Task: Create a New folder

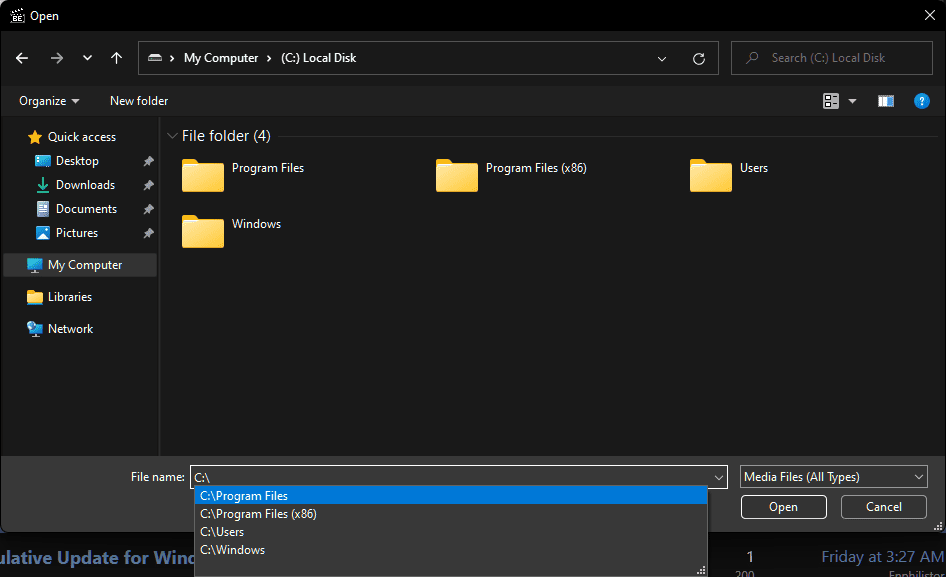Action: pos(139,101)
